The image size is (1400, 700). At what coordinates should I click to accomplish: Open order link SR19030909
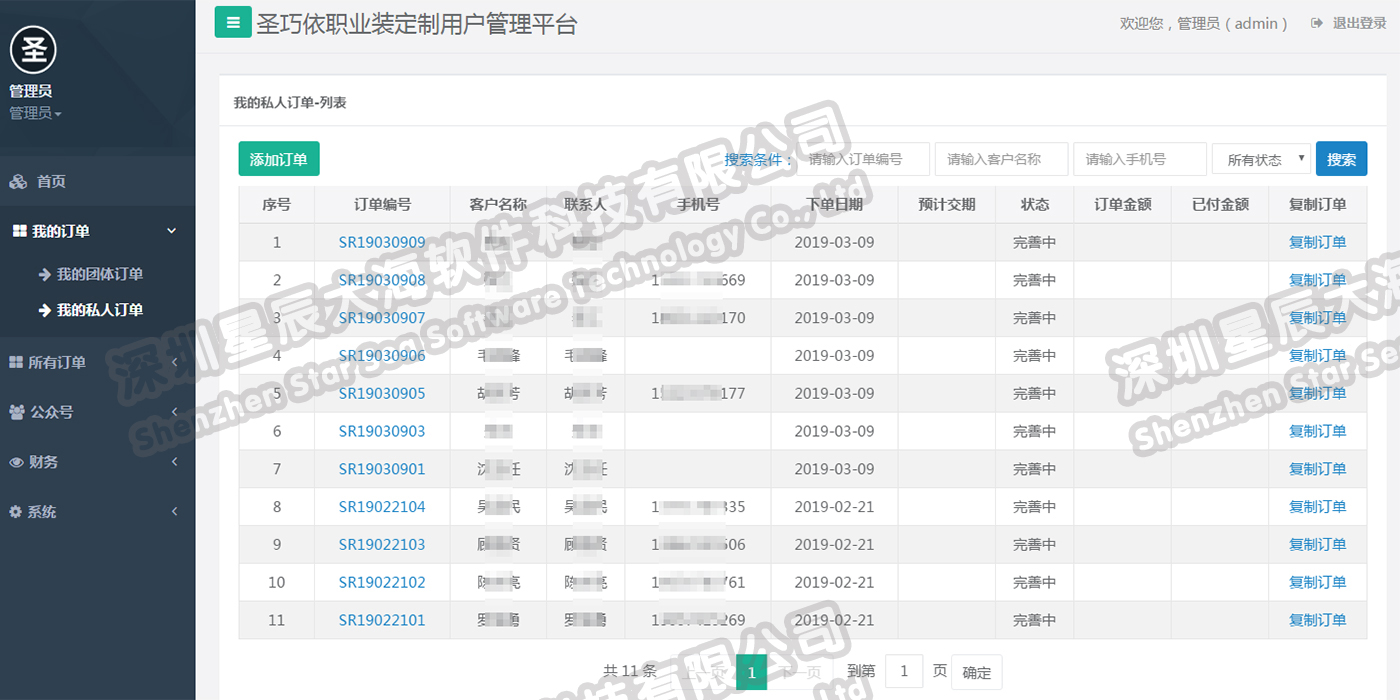[x=382, y=242]
